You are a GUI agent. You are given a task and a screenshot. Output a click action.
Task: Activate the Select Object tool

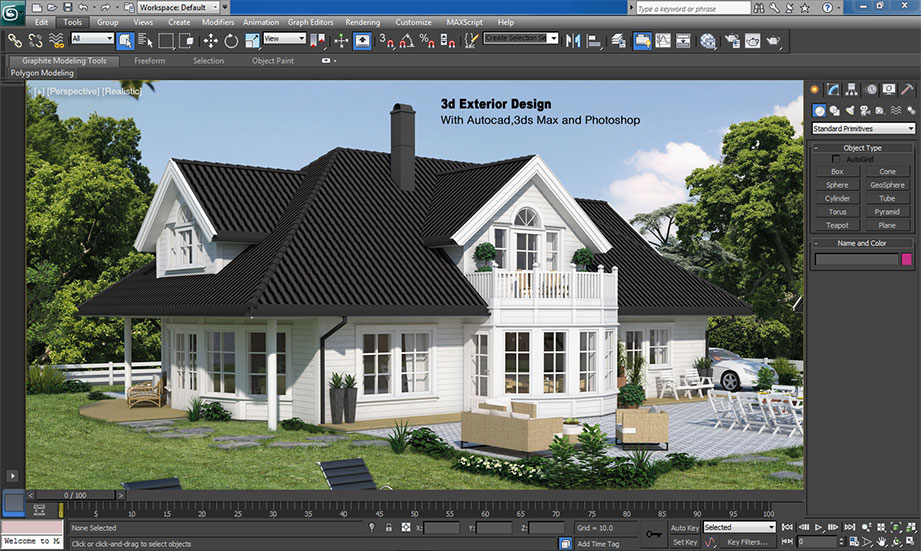tap(125, 41)
